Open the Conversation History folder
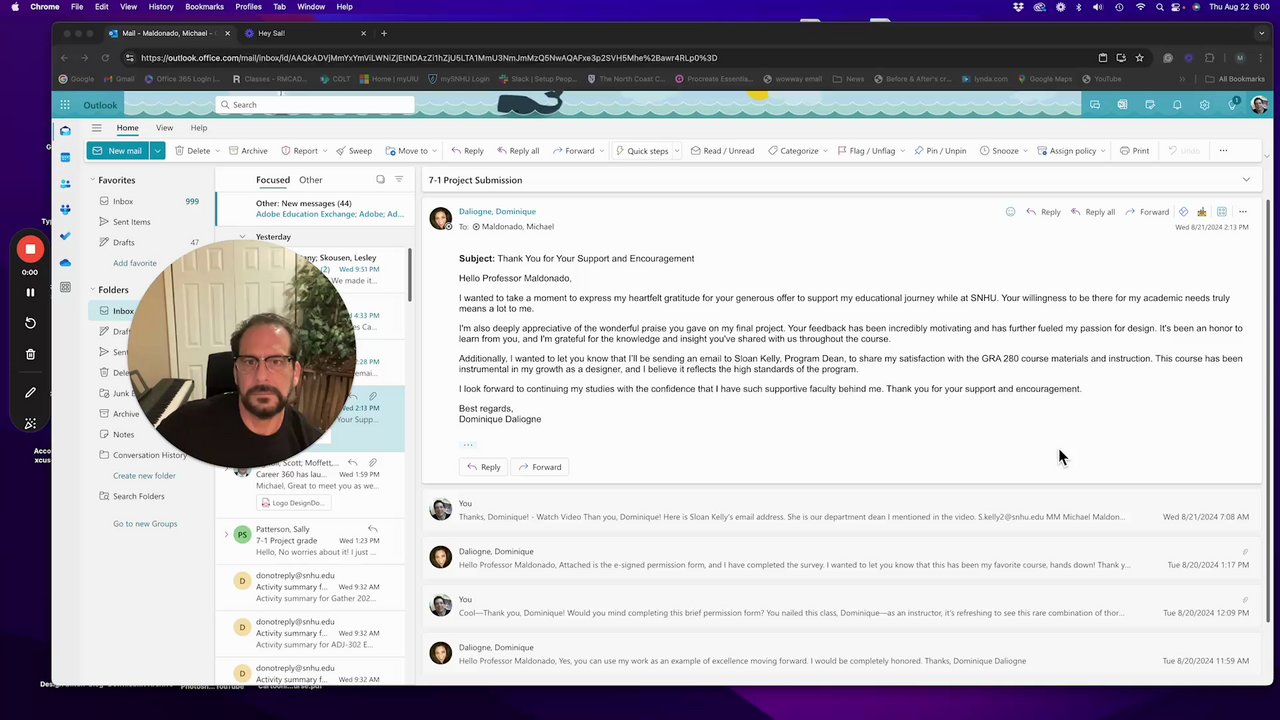 coord(149,455)
